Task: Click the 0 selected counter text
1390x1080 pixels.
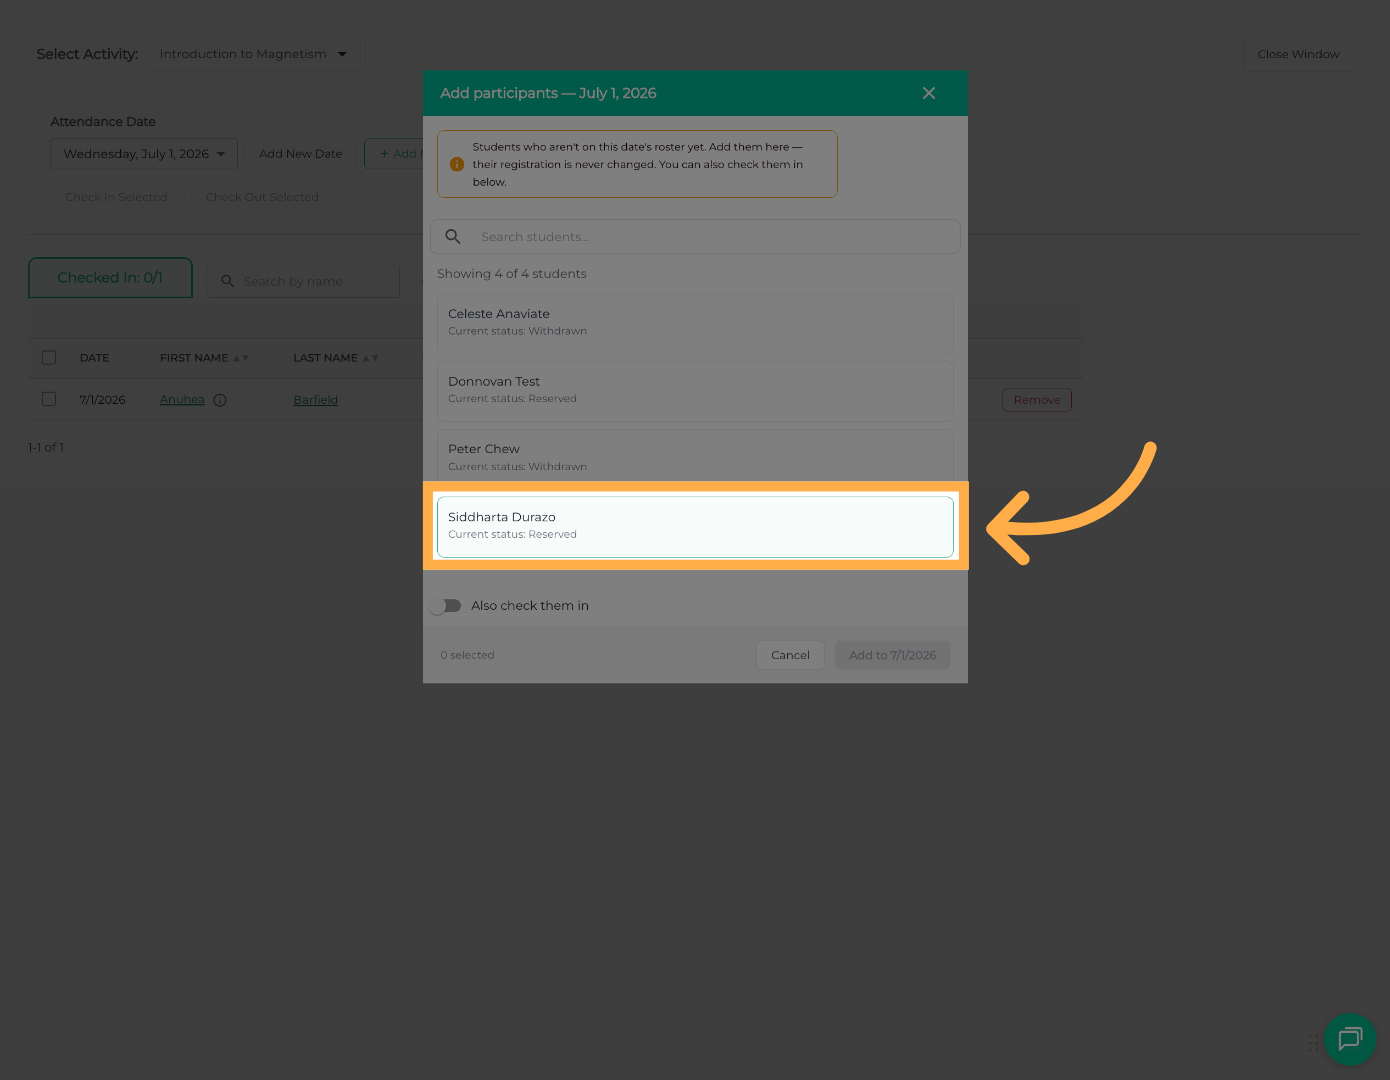Action: point(468,655)
